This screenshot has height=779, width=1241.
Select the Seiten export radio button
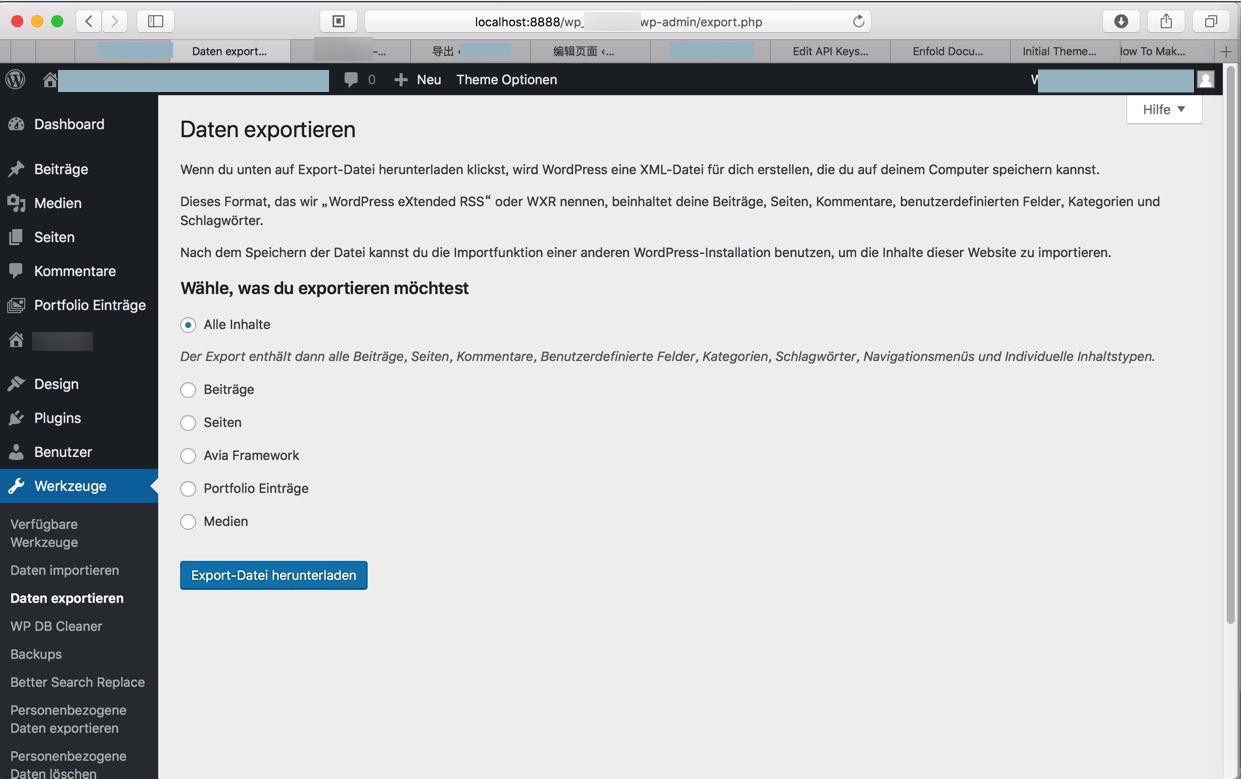[188, 423]
